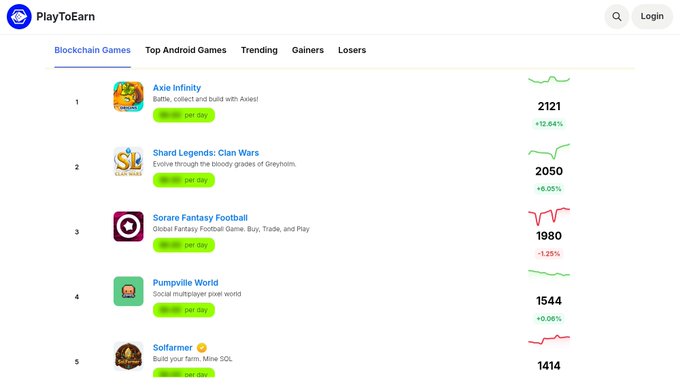This screenshot has width=680, height=387.
Task: Open the Sorare Fantasy Football link
Action: click(200, 218)
